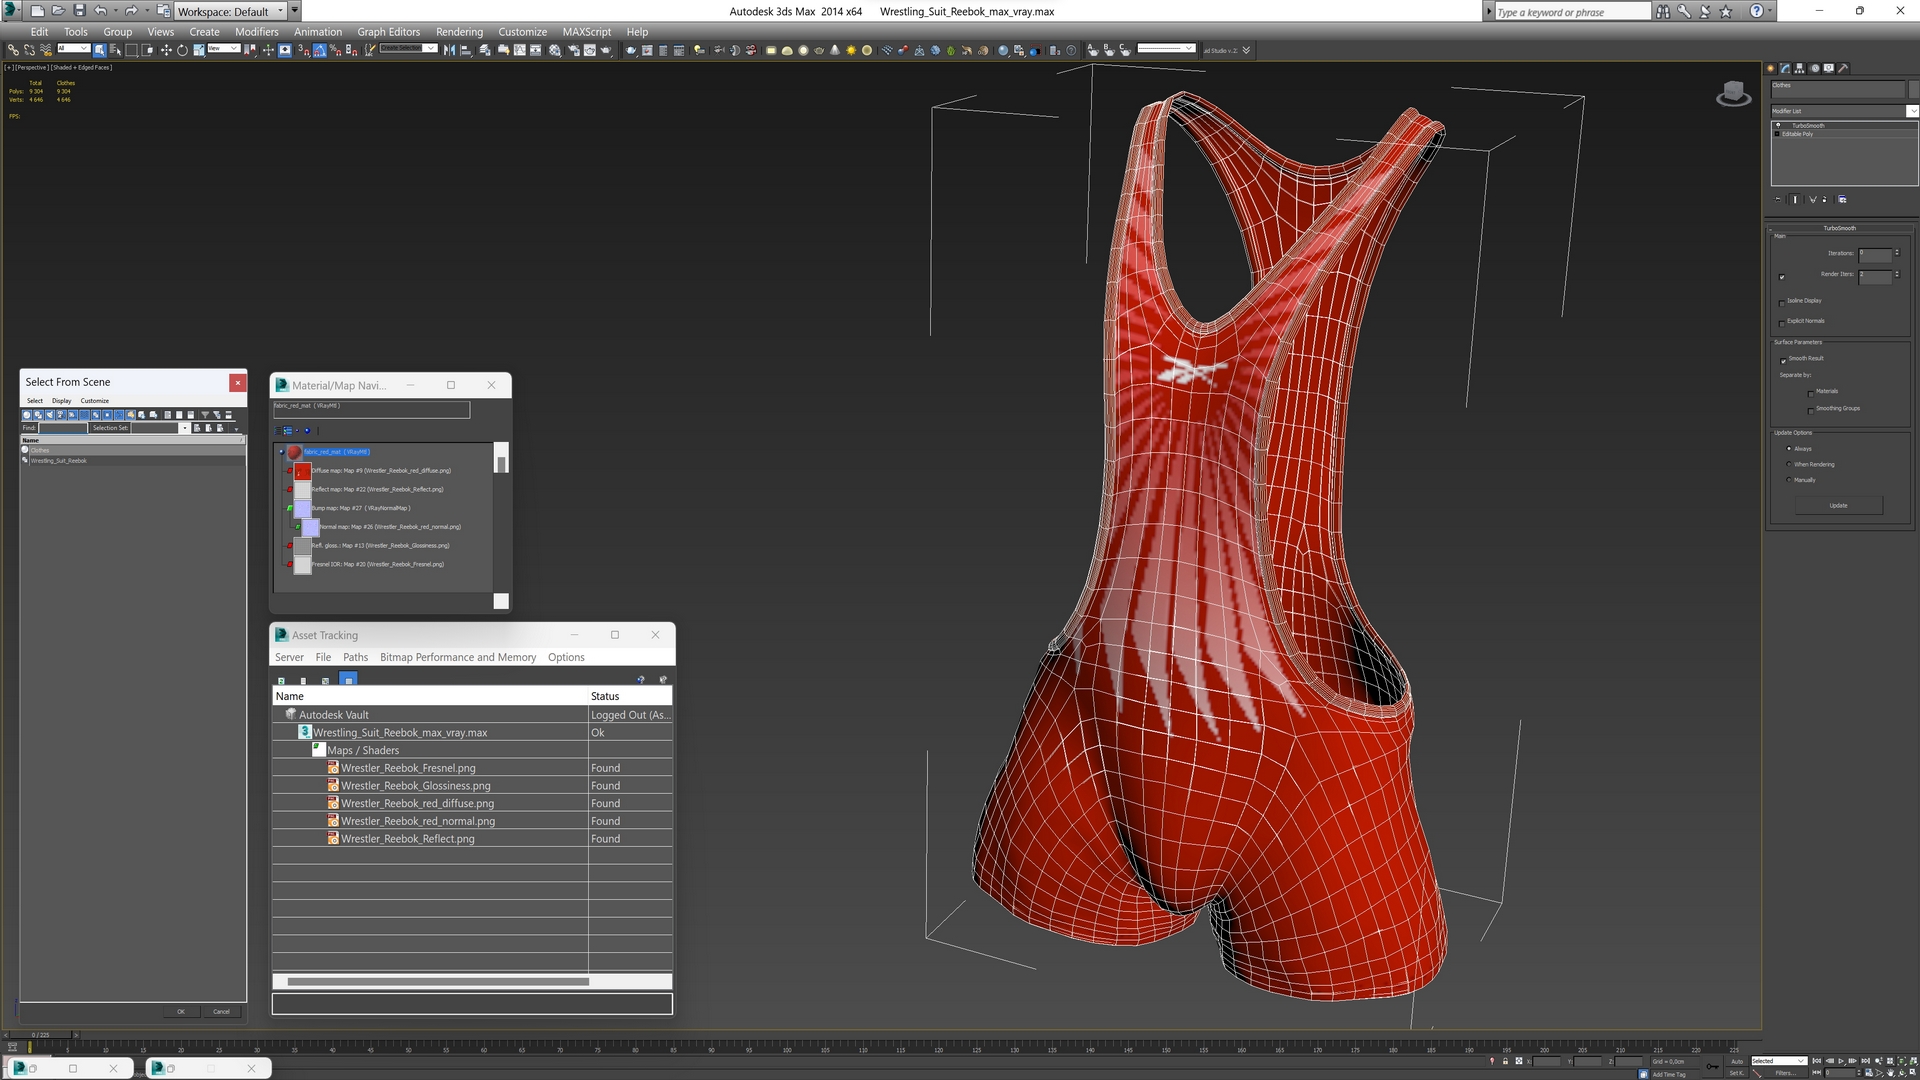Open Bitmap Performance and Memory menu
The width and height of the screenshot is (1920, 1080).
tap(458, 657)
